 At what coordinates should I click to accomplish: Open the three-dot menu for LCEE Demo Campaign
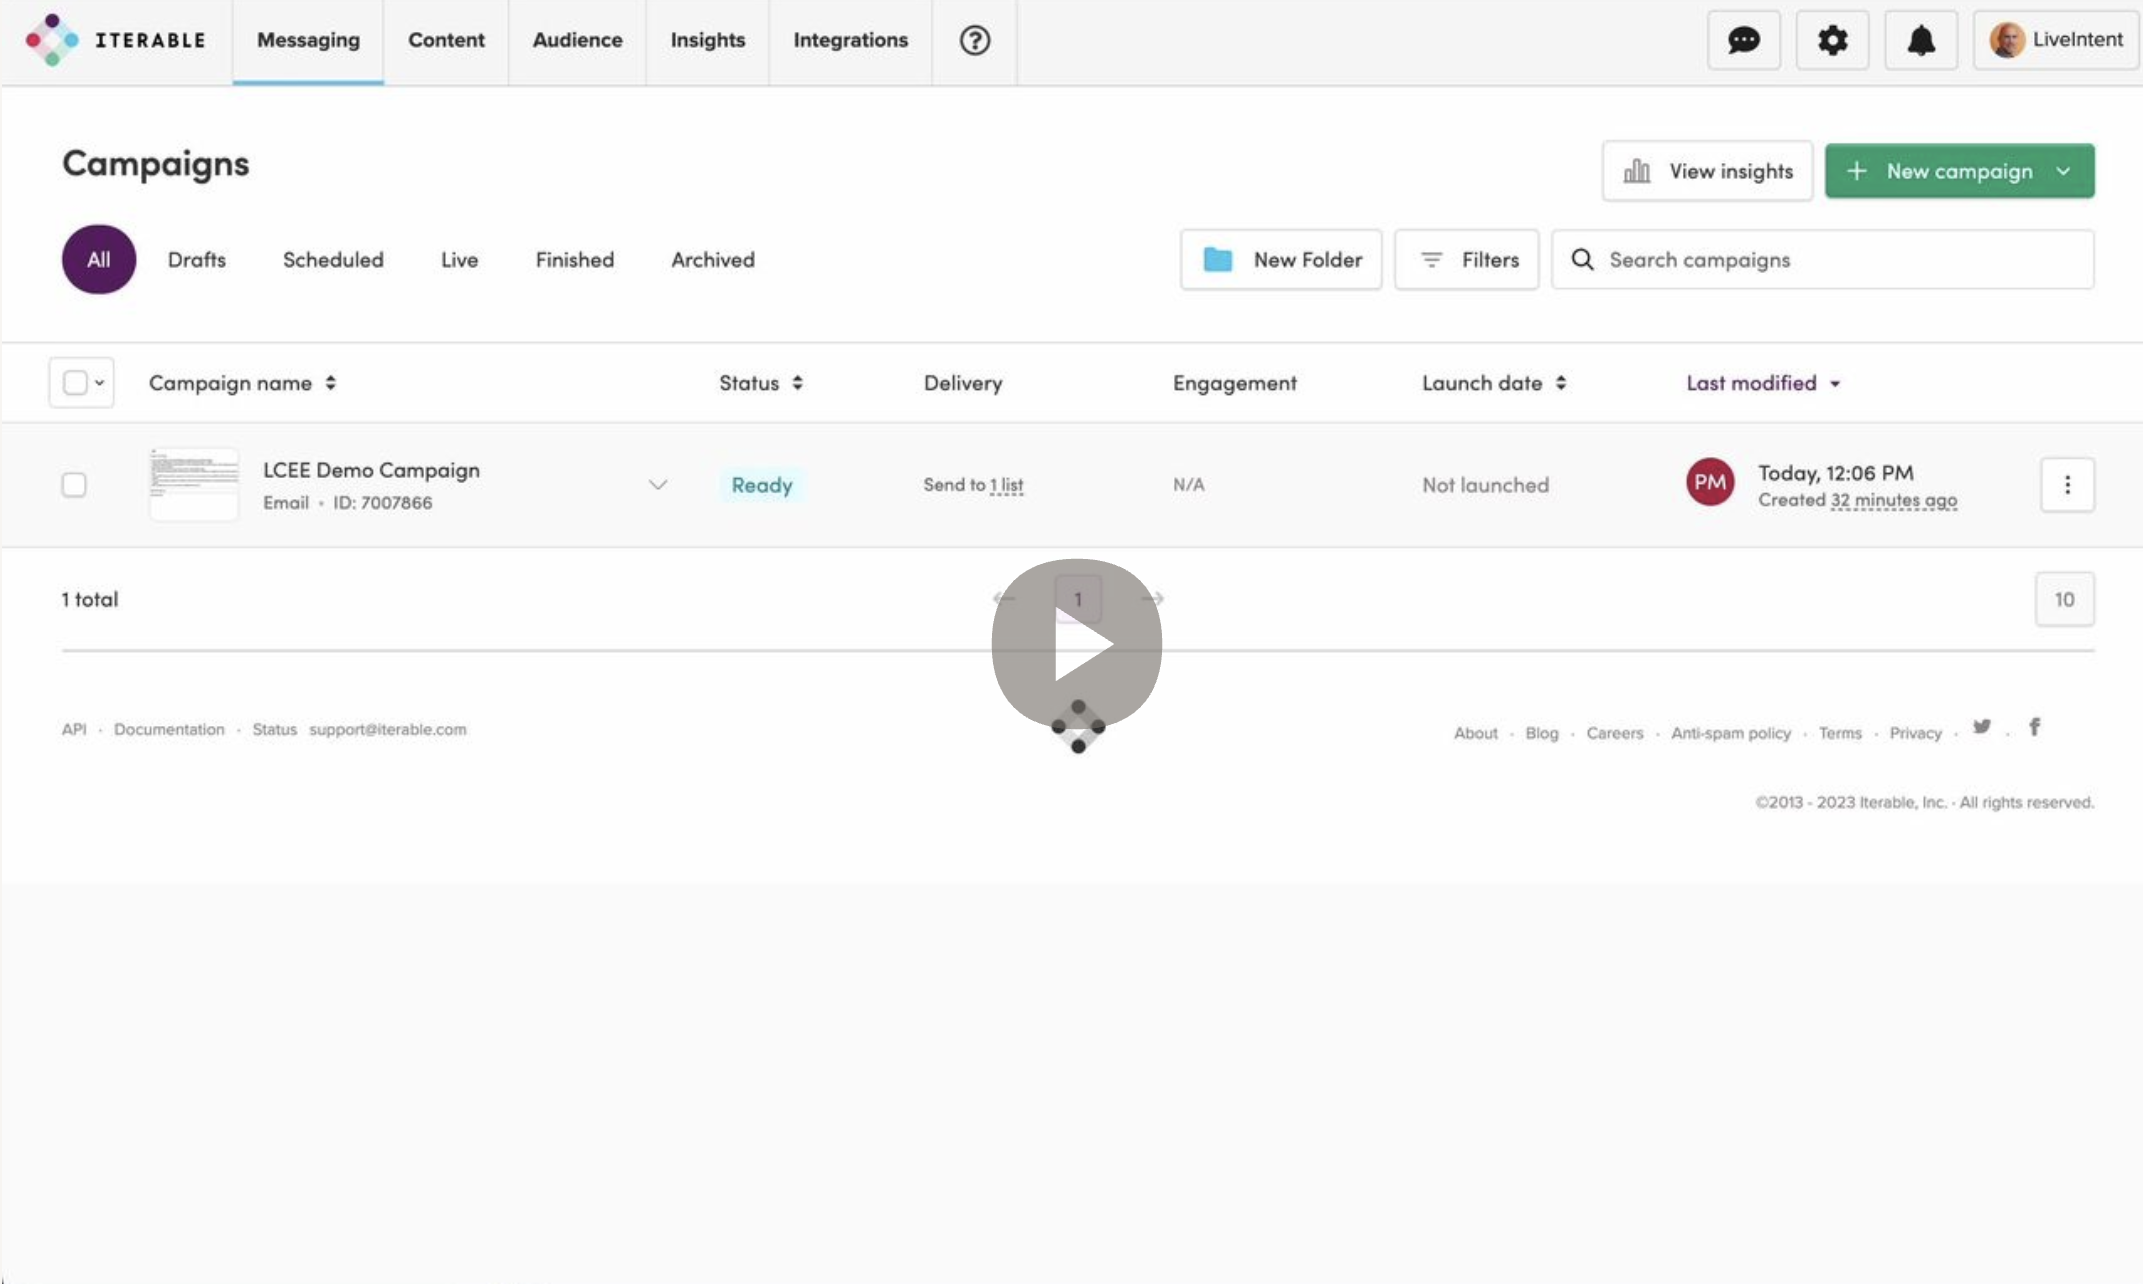pos(2067,485)
